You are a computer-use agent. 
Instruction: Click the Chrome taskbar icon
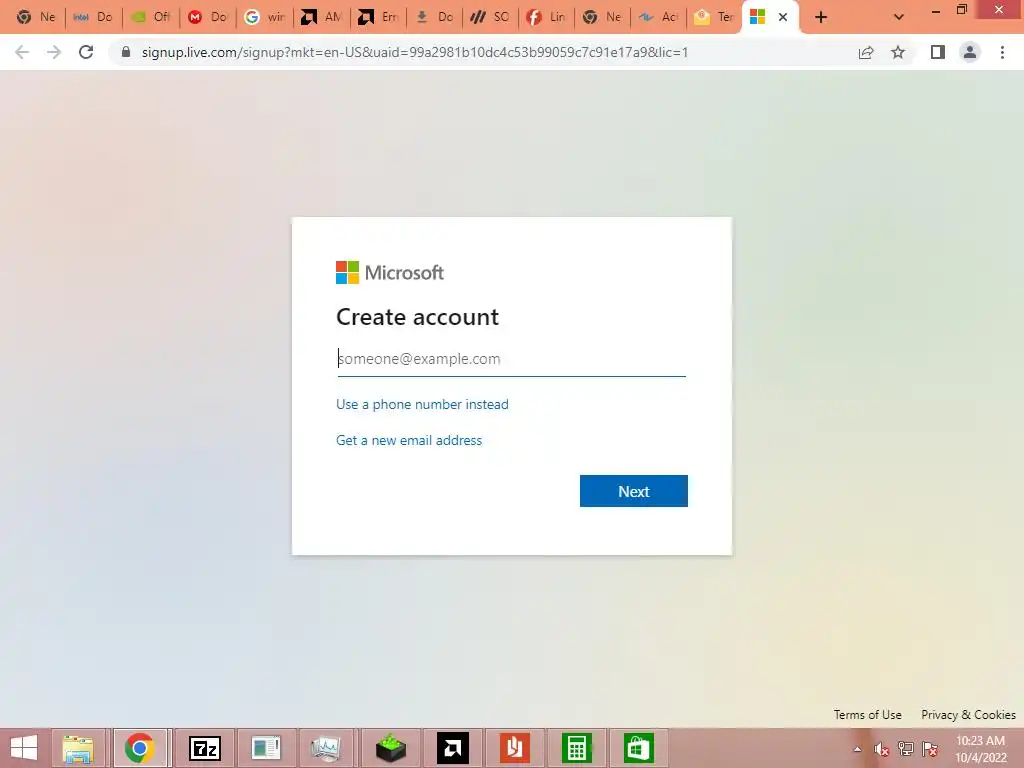[140, 748]
